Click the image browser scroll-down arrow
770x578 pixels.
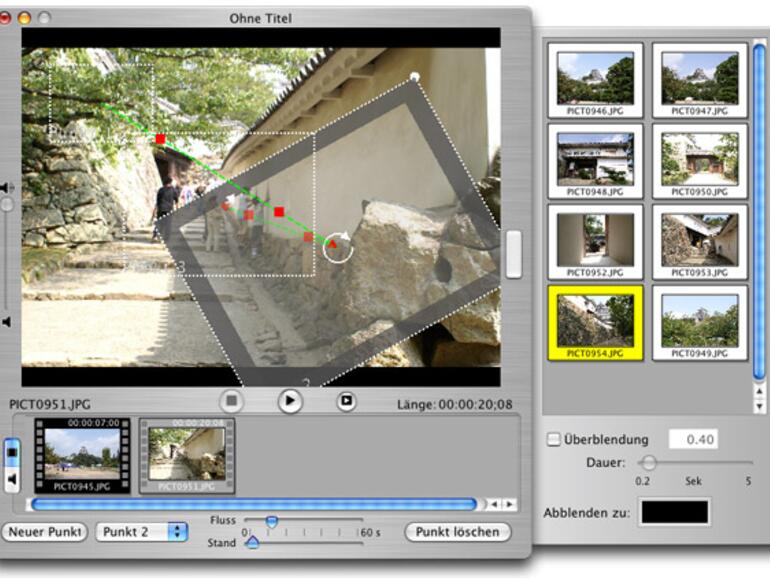(x=759, y=406)
